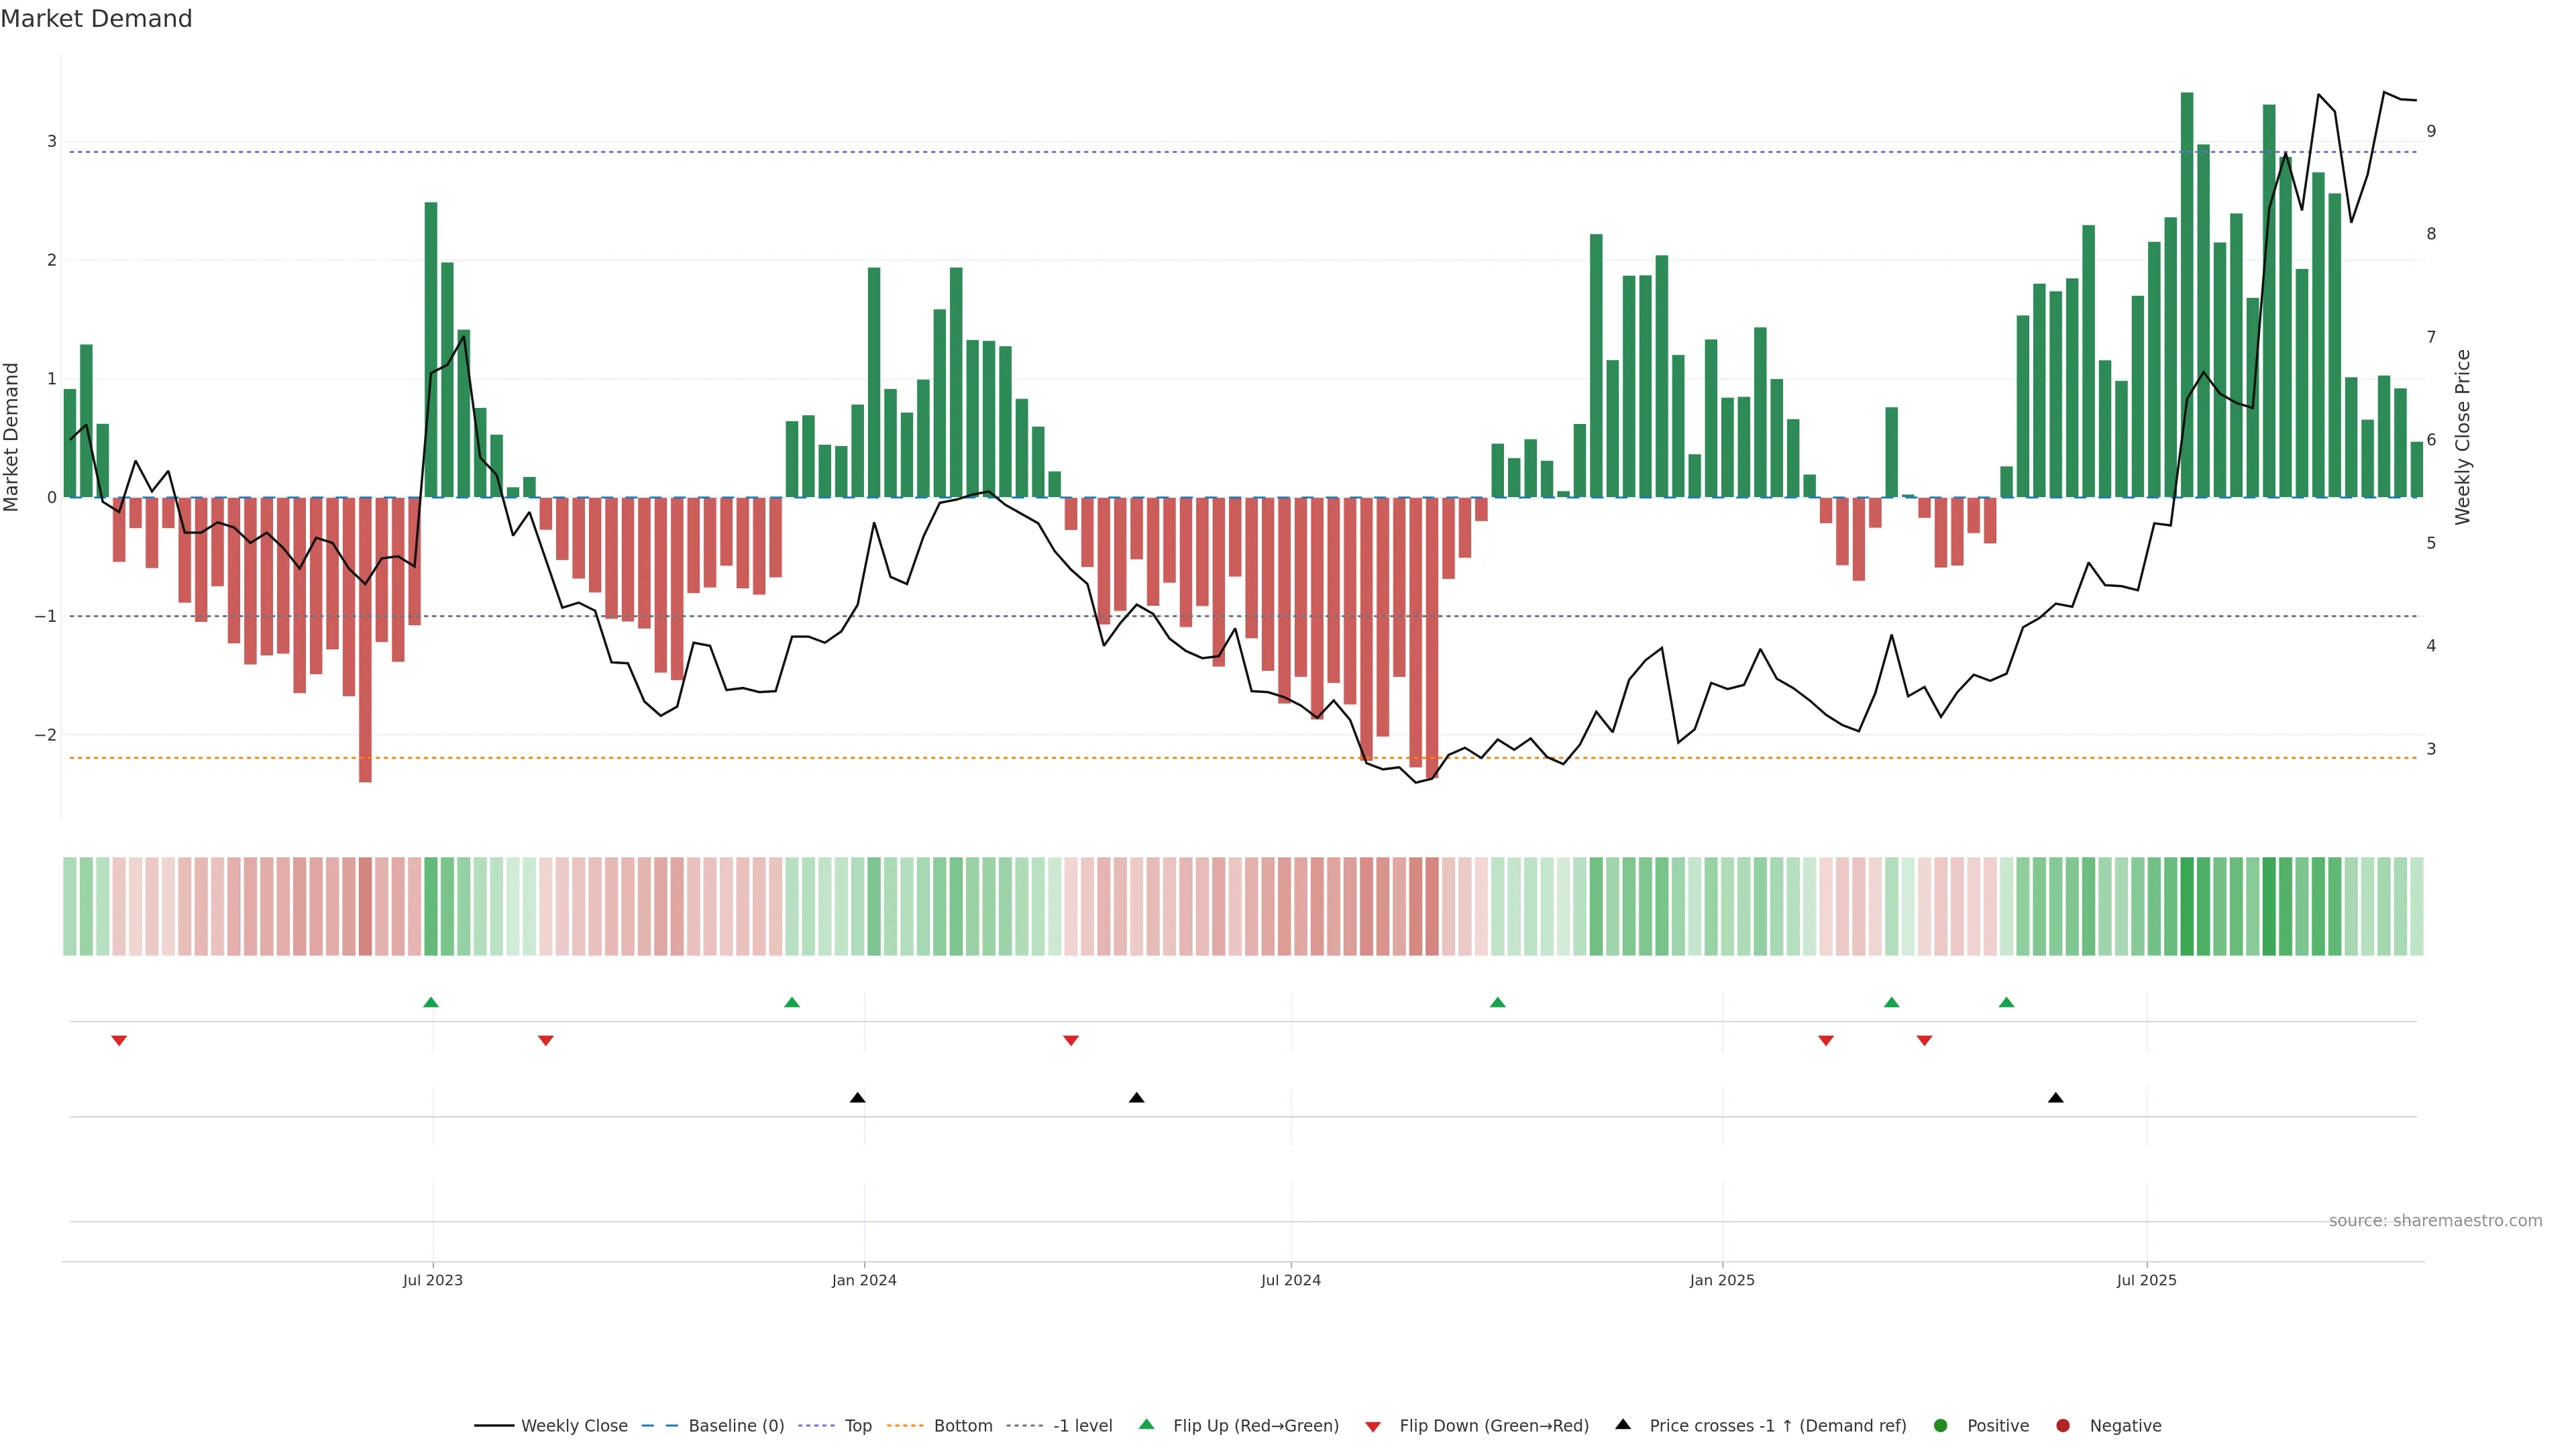Viewport: 2576px width, 1449px height.
Task: Click the source: sharemaestro.com text
Action: 2435,1221
